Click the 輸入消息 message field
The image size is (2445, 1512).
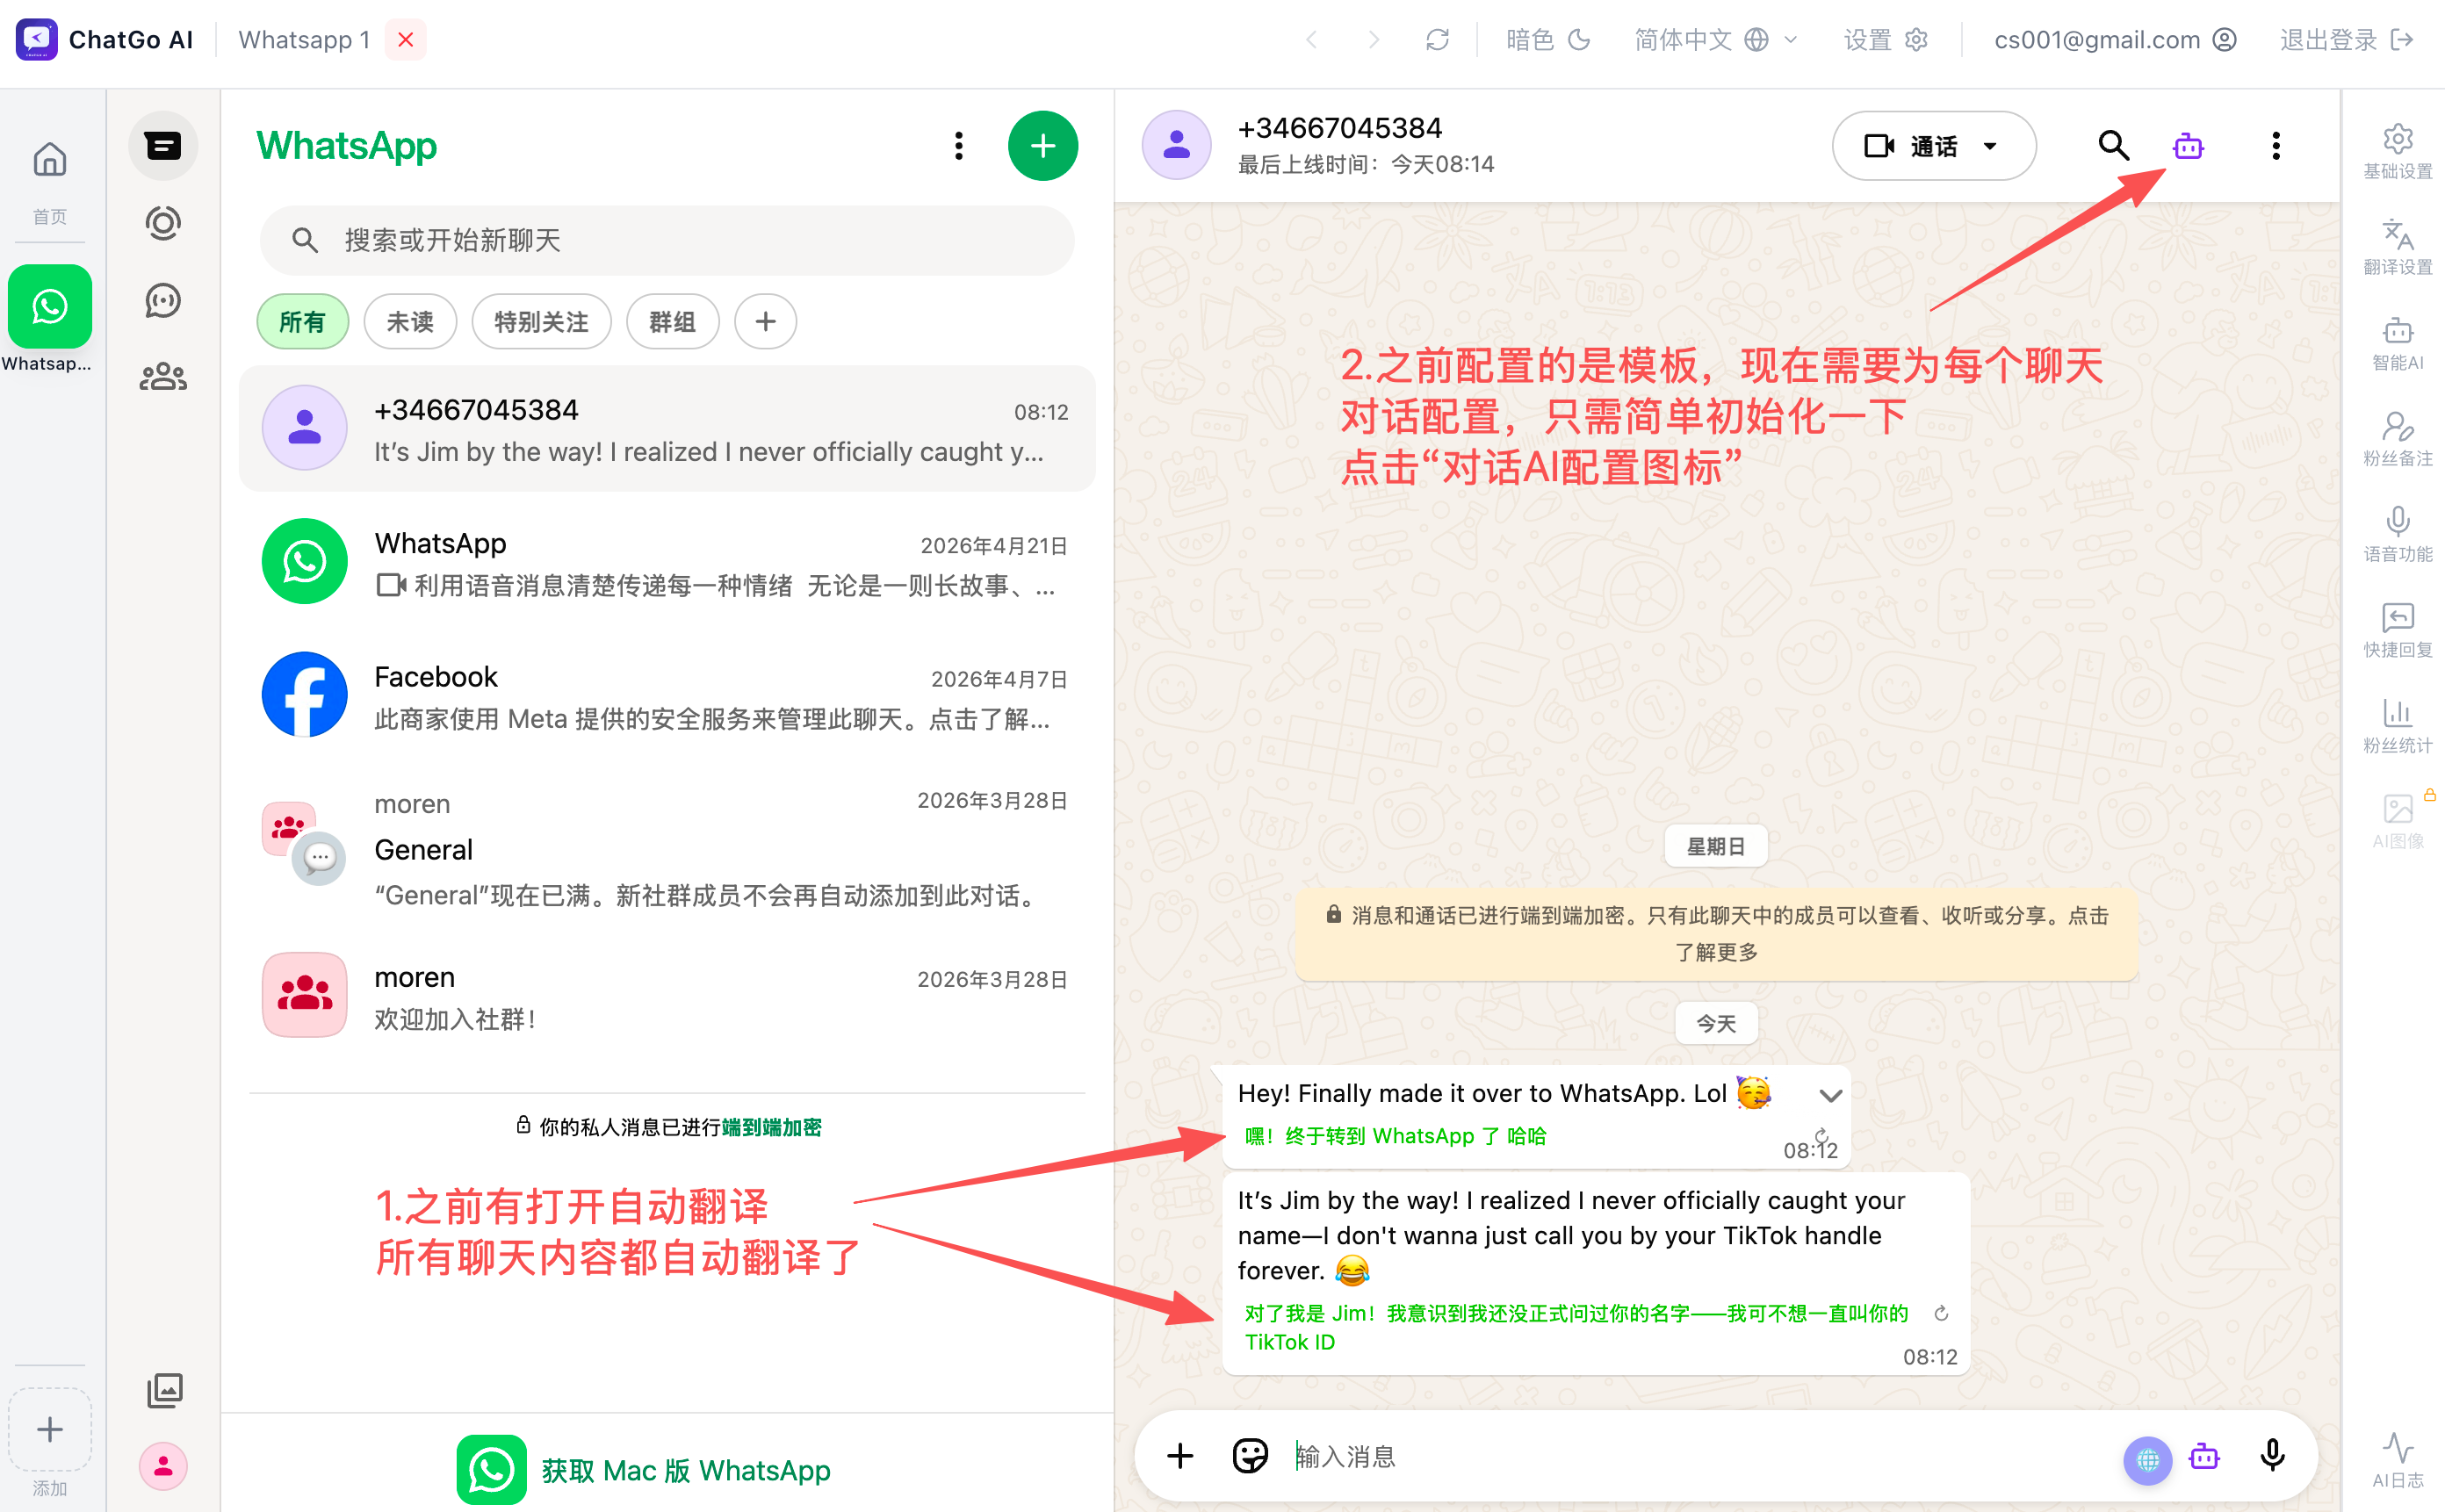(1700, 1455)
